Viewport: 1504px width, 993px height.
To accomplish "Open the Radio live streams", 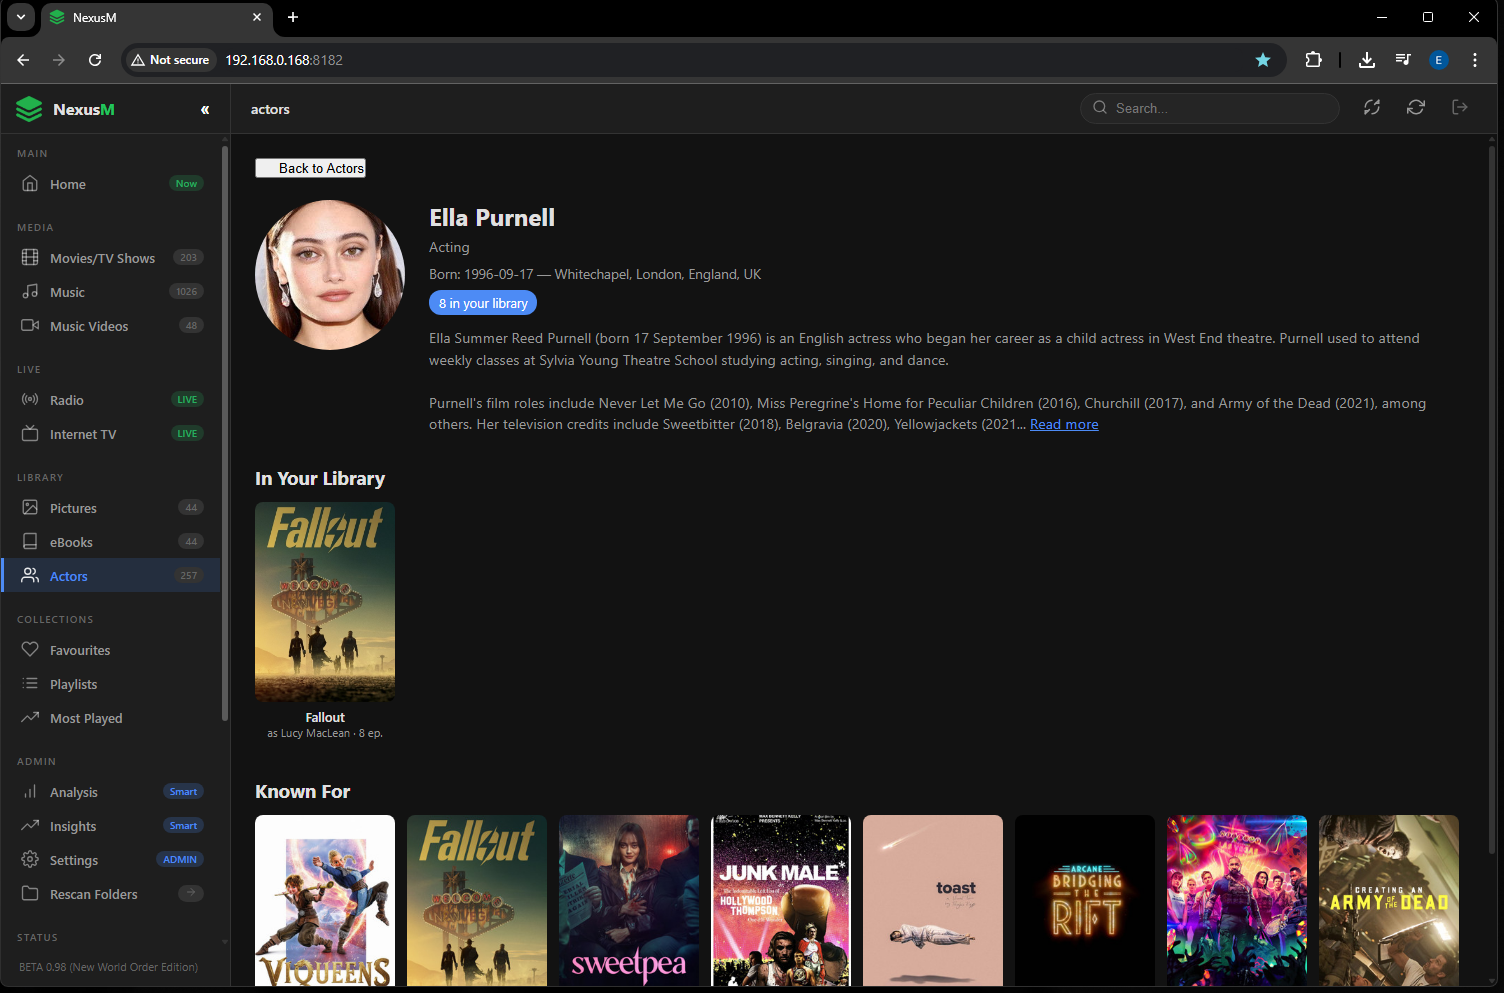I will click(66, 399).
